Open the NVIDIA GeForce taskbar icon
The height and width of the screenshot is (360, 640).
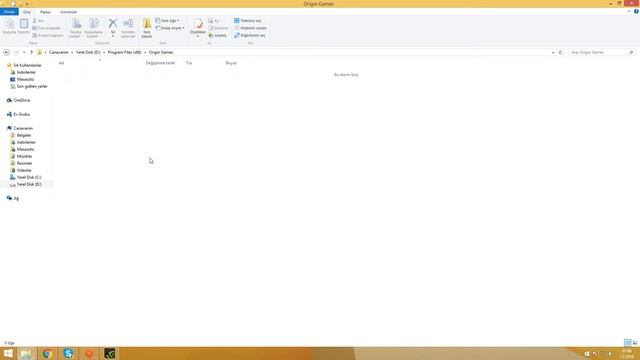click(x=109, y=353)
